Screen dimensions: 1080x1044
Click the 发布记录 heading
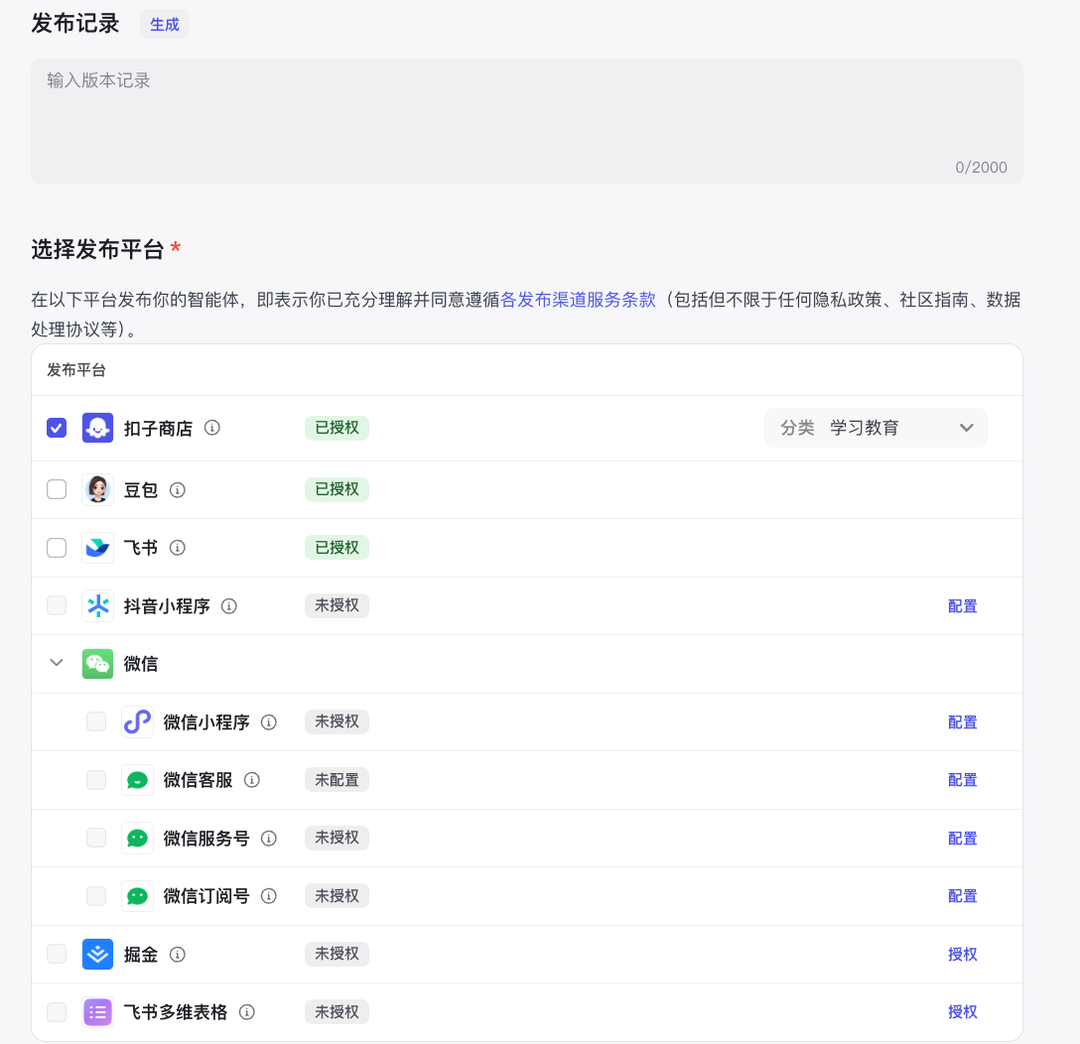[x=75, y=23]
